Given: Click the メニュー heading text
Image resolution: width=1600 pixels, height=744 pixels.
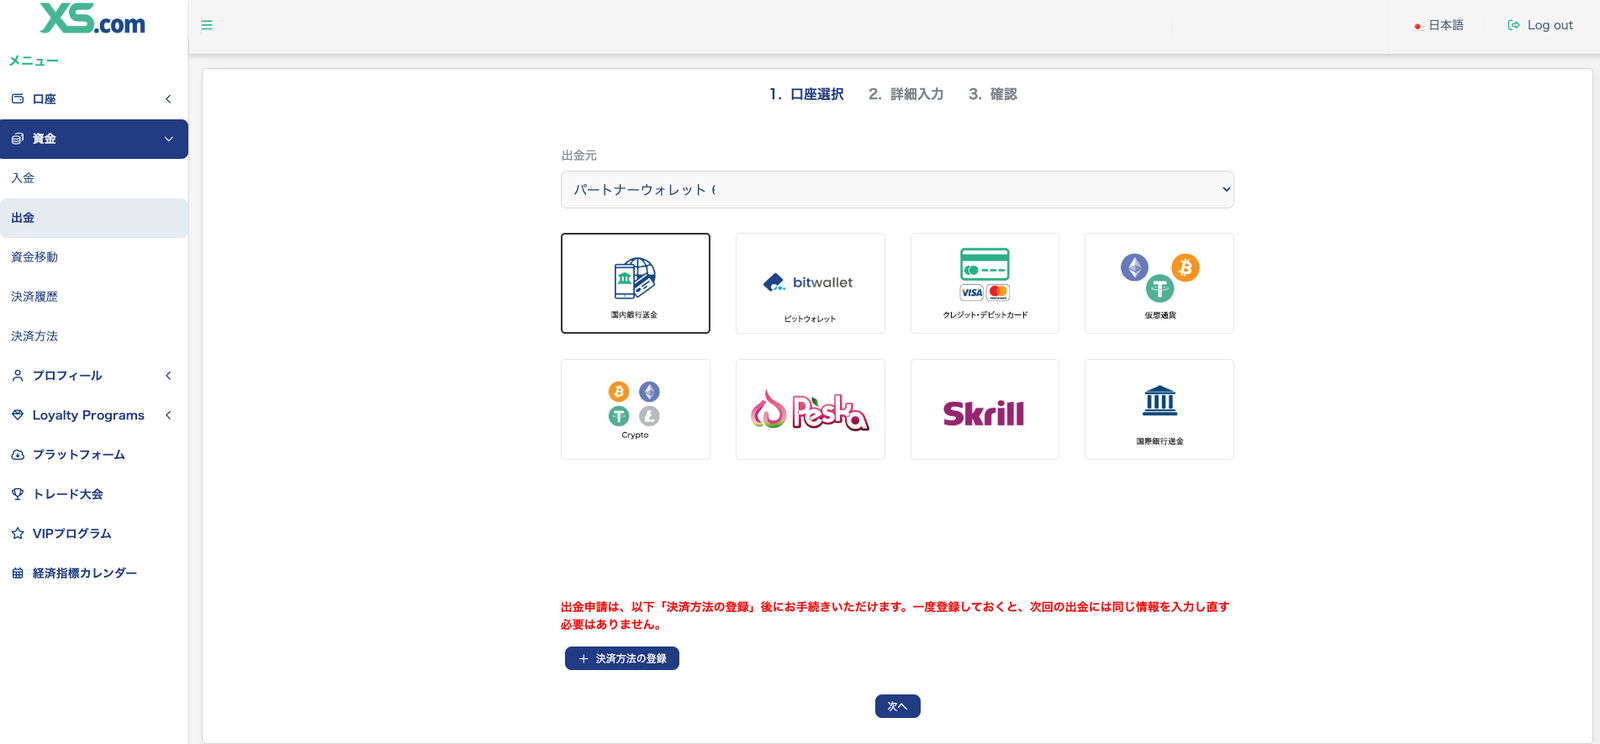Looking at the screenshot, I should [x=34, y=61].
